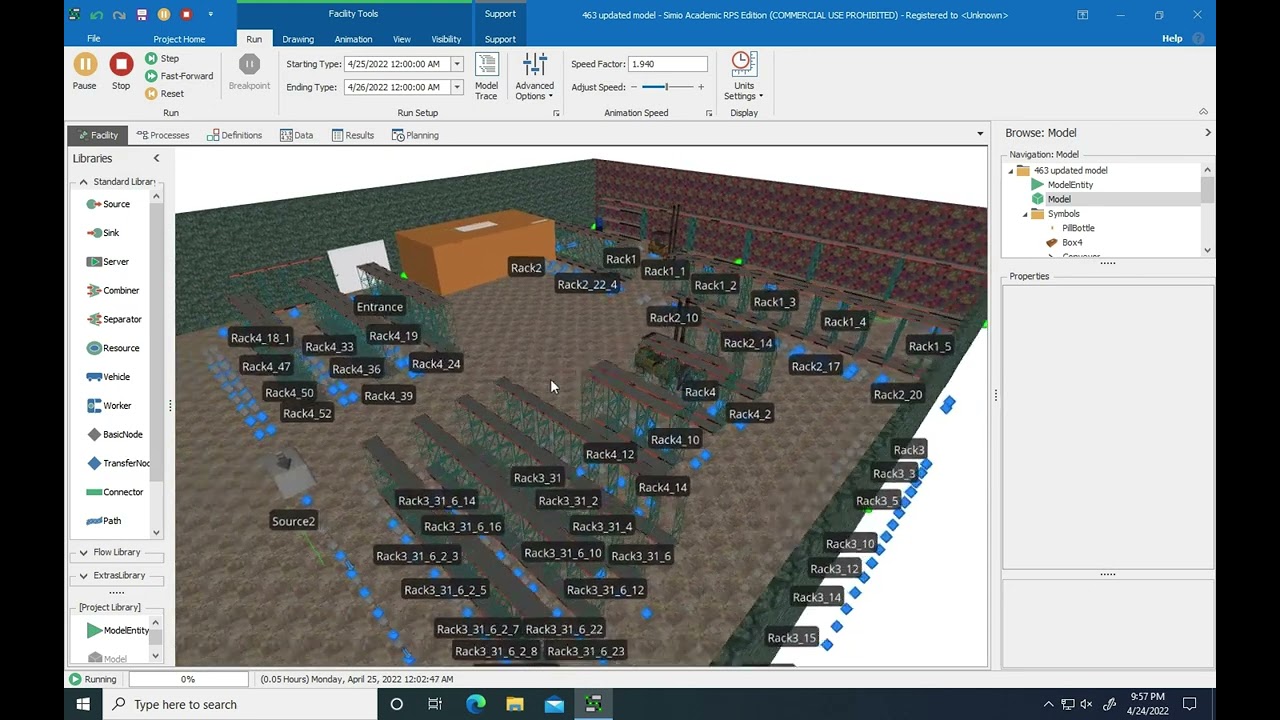Select the Connector link in library

[114, 492]
